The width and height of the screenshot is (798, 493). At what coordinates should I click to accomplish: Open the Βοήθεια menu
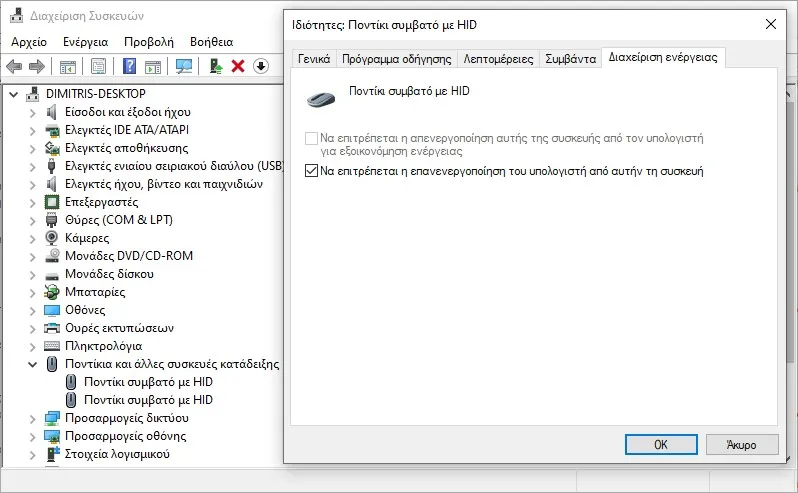[211, 42]
